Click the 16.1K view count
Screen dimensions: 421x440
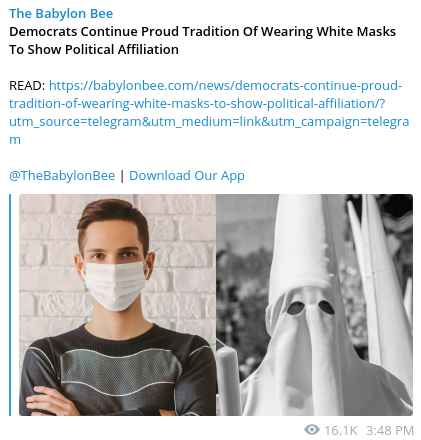[341, 430]
